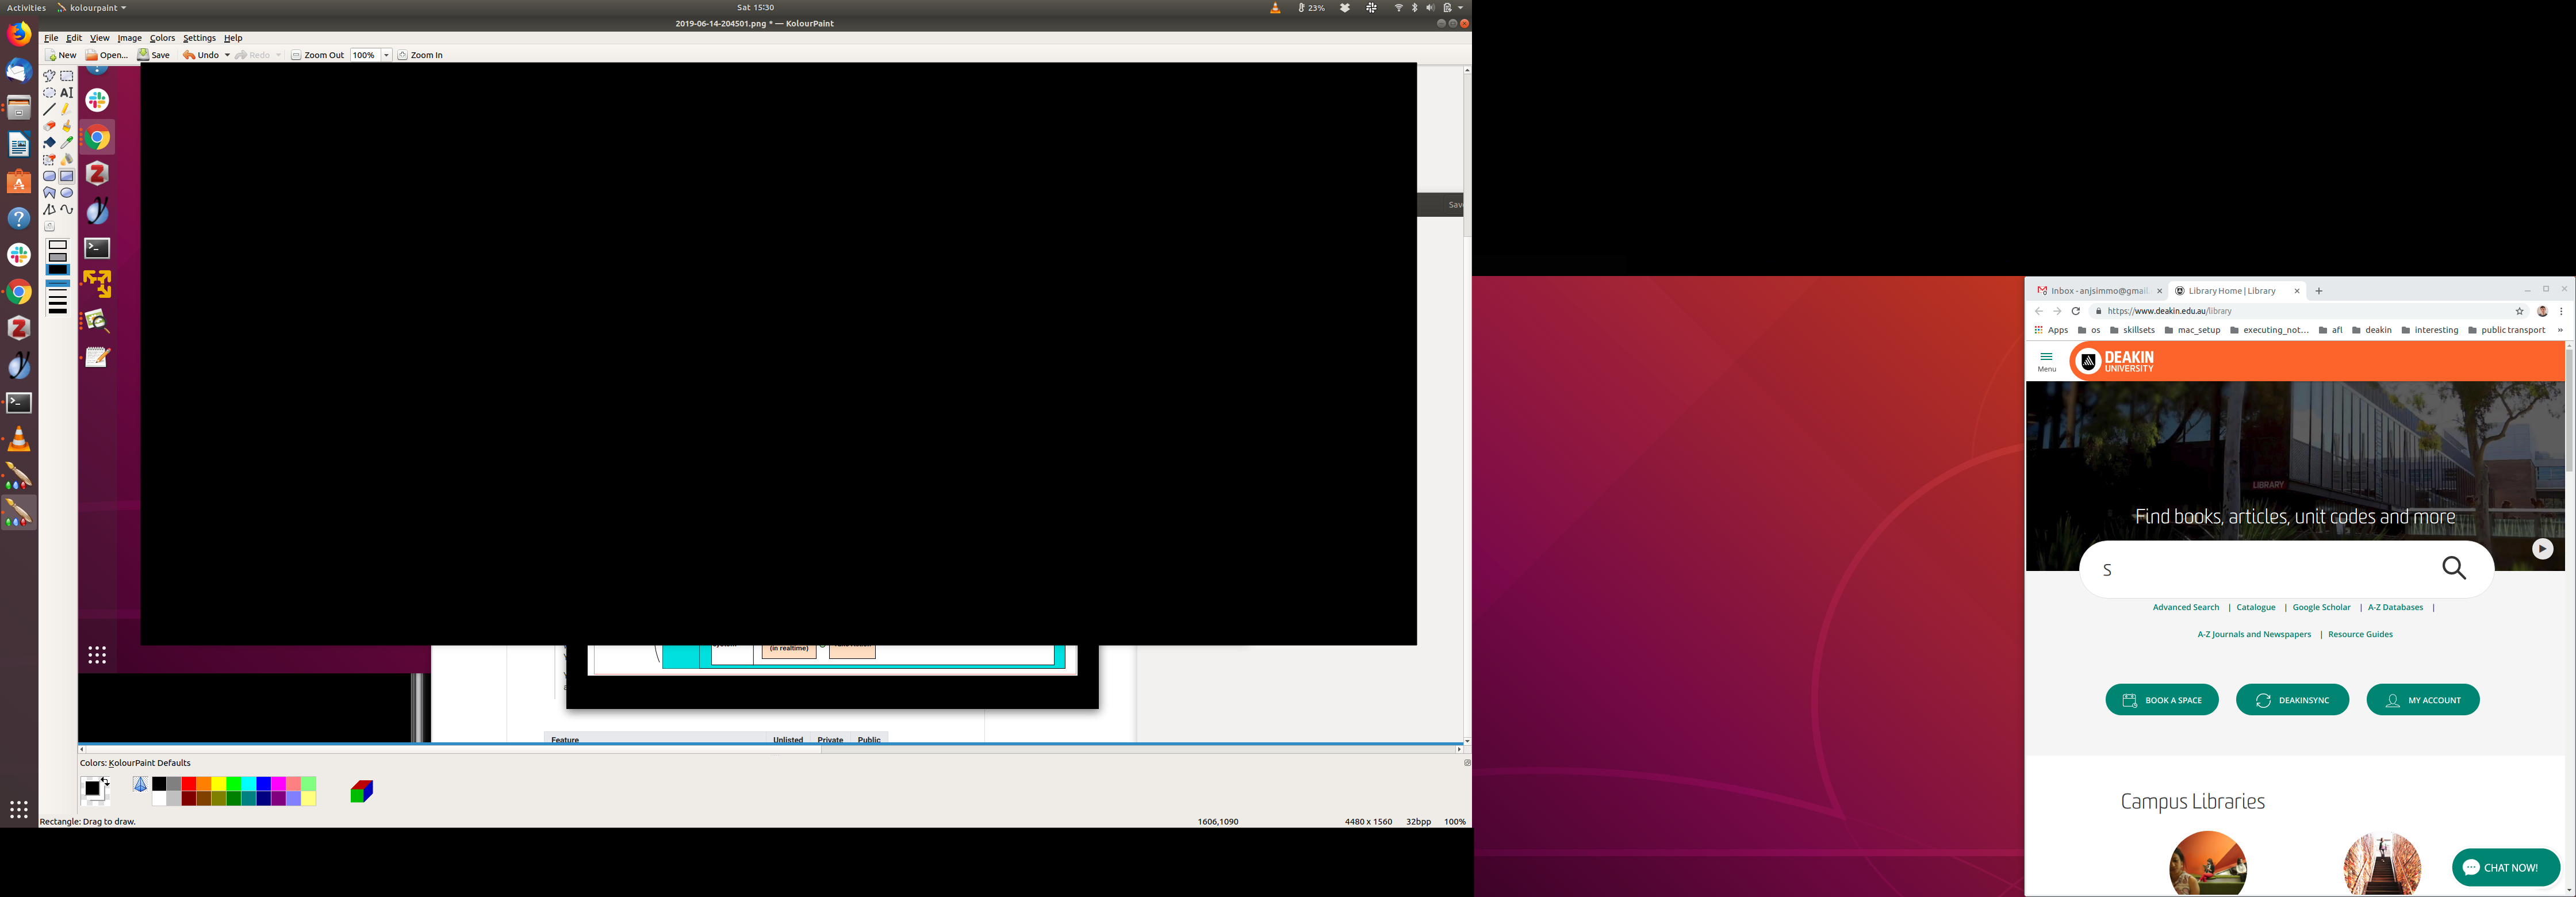Pick the Pencil tool
The width and height of the screenshot is (2576, 897).
tap(67, 110)
